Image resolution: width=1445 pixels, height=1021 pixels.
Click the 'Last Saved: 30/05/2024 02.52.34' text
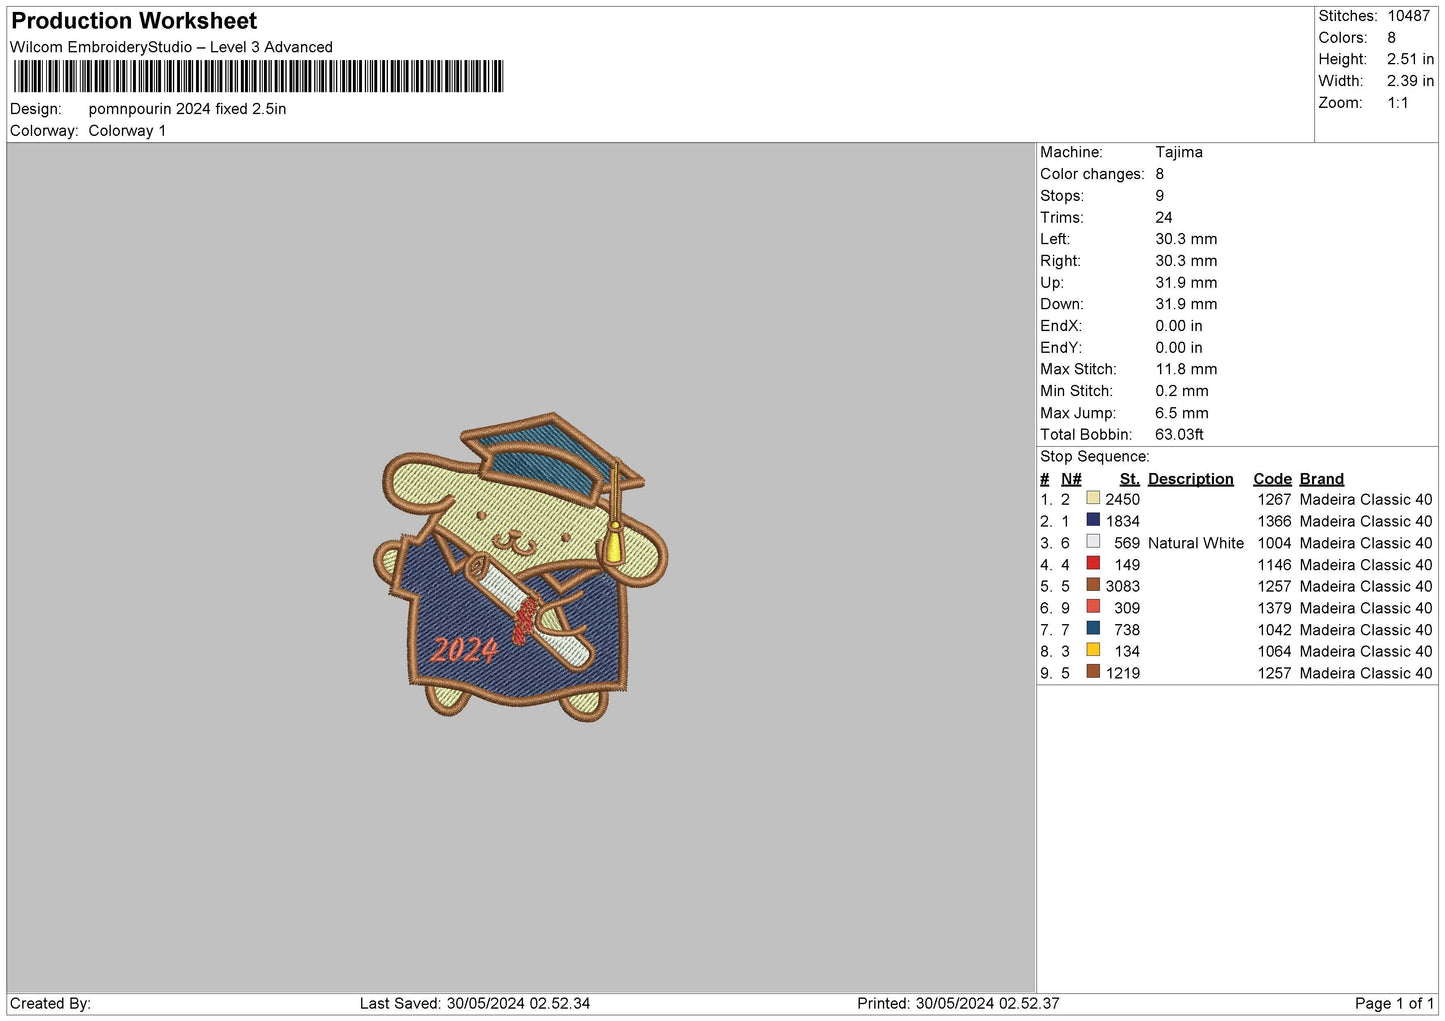coord(475,1003)
